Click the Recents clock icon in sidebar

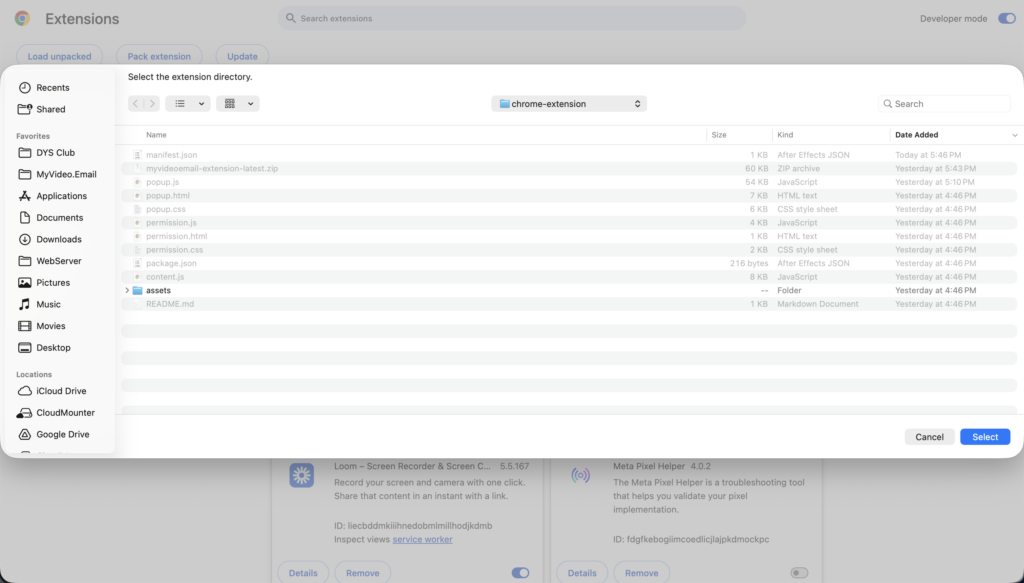coord(25,88)
